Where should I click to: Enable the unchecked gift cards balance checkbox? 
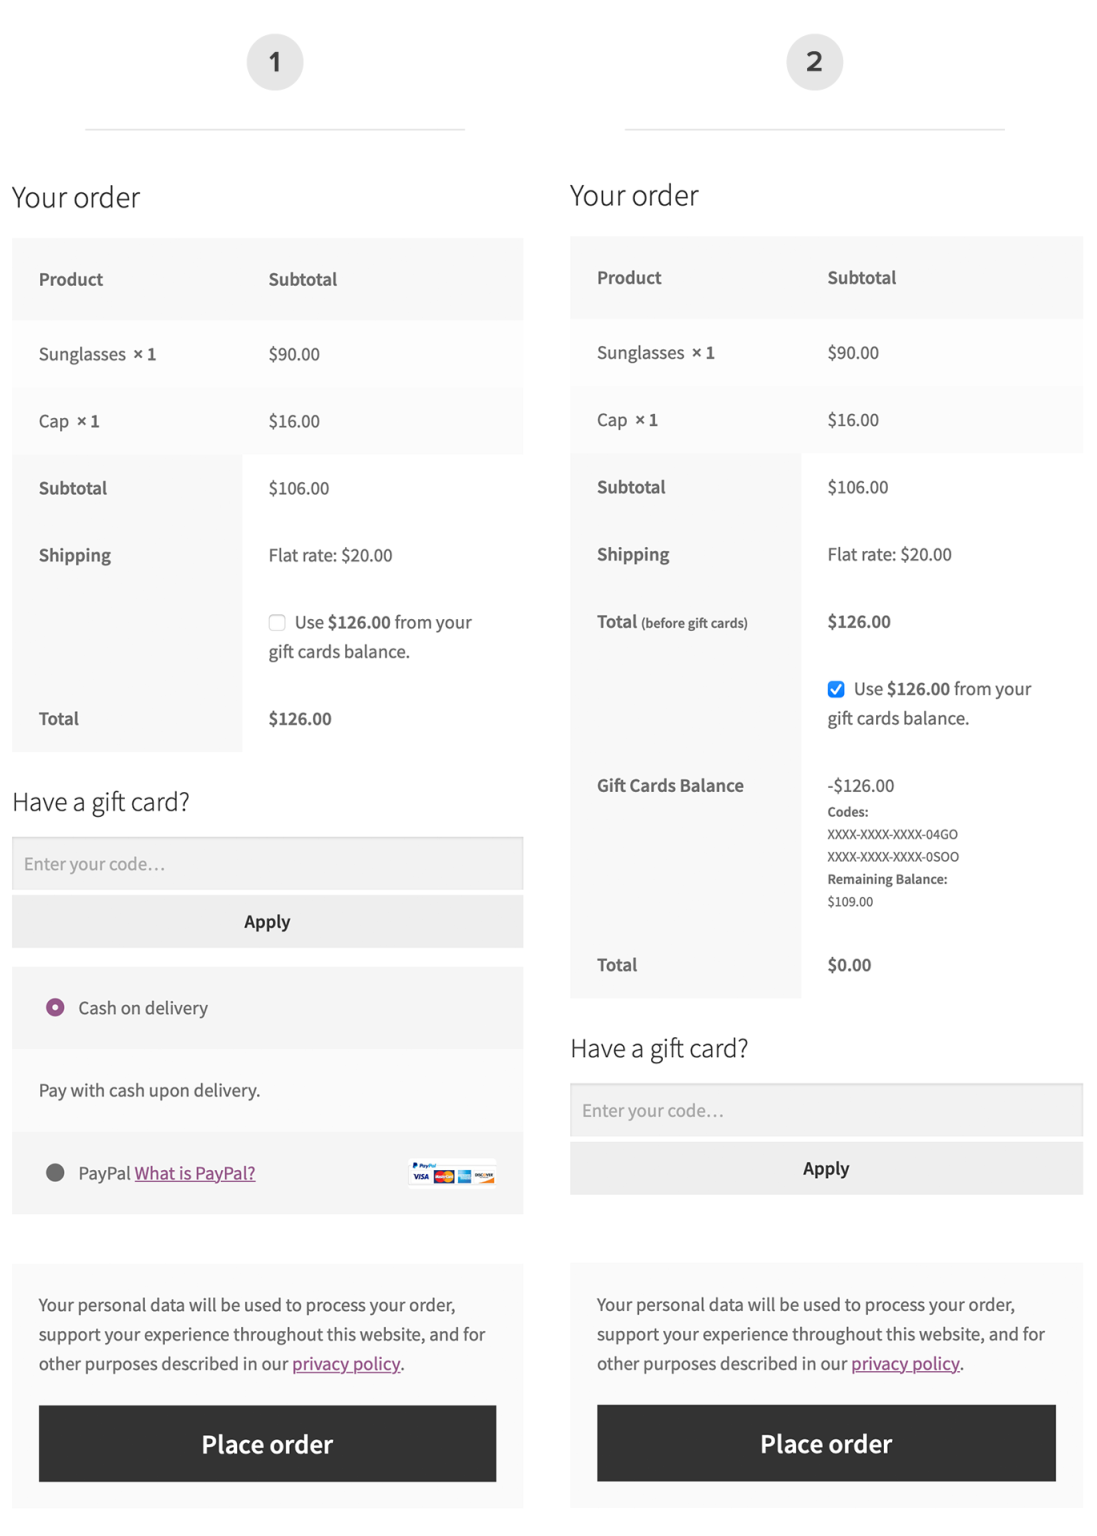point(277,622)
